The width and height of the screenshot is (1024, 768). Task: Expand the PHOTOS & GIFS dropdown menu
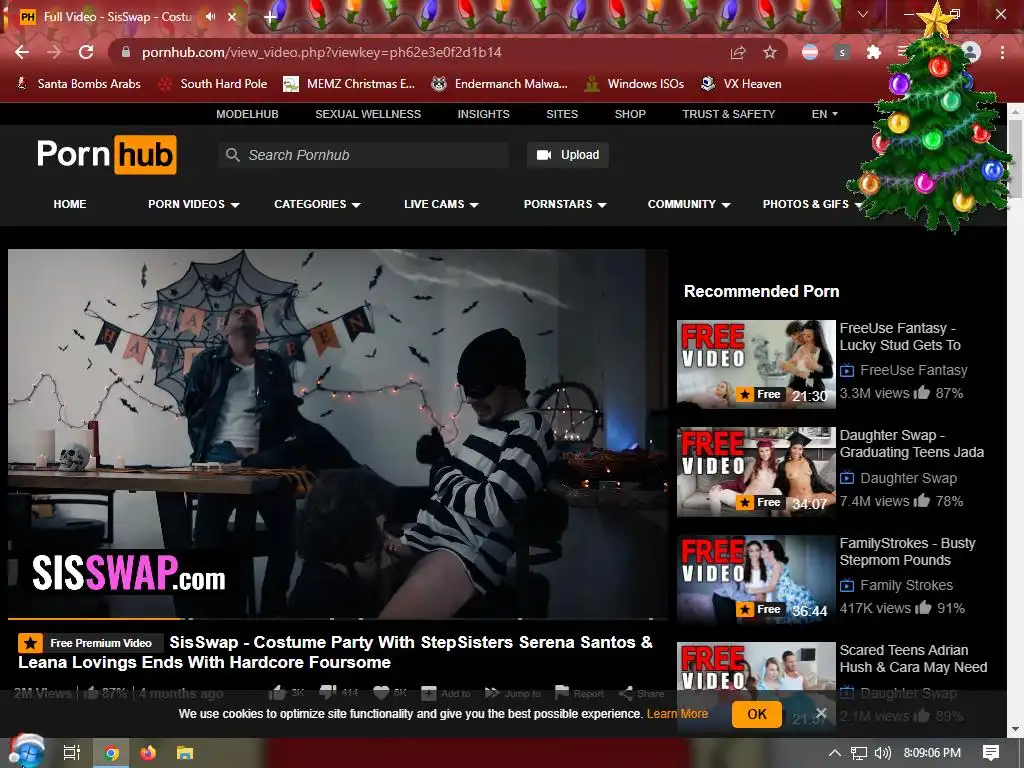(x=812, y=204)
